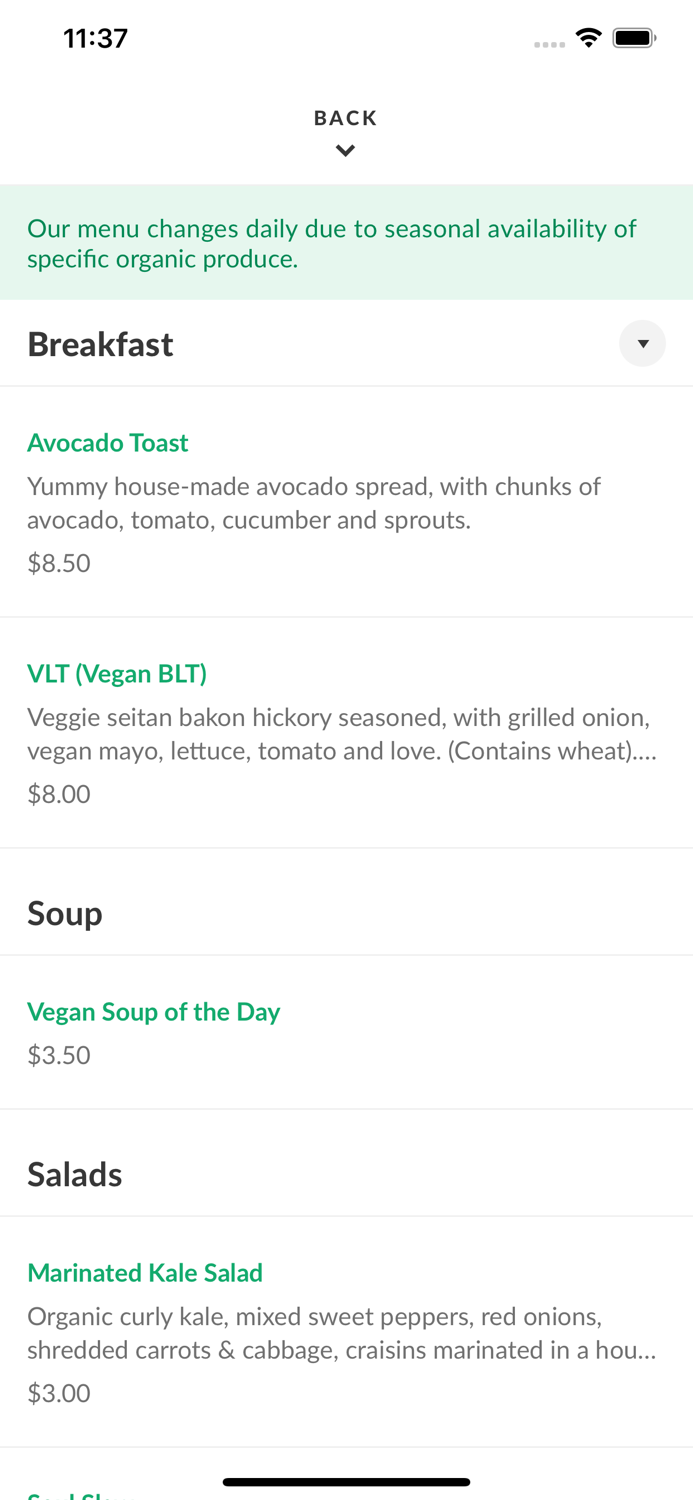Tap the $3.50 soup price
693x1500 pixels.
coord(59,1055)
